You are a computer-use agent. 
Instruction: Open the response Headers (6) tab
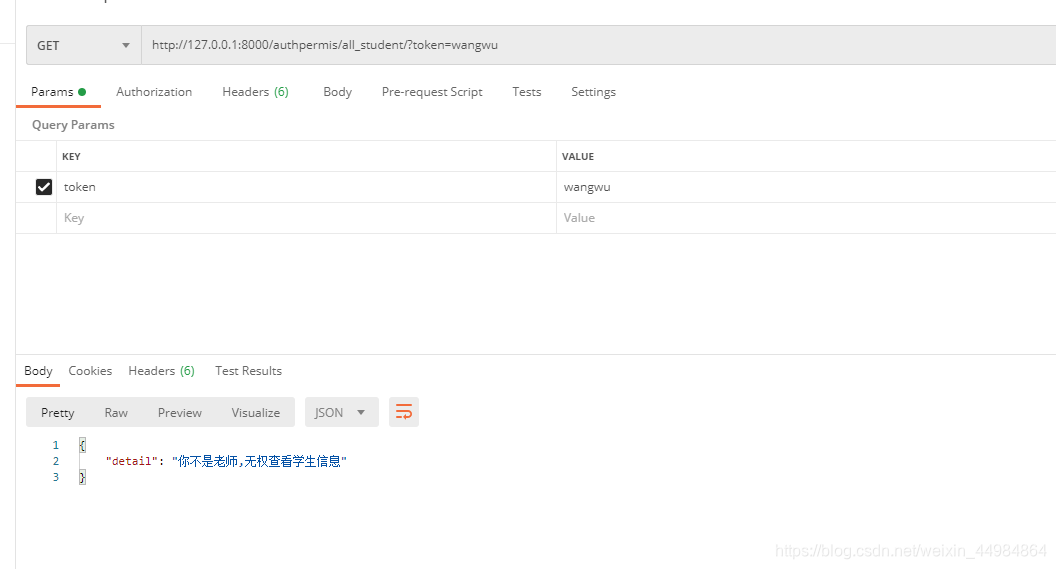click(162, 371)
